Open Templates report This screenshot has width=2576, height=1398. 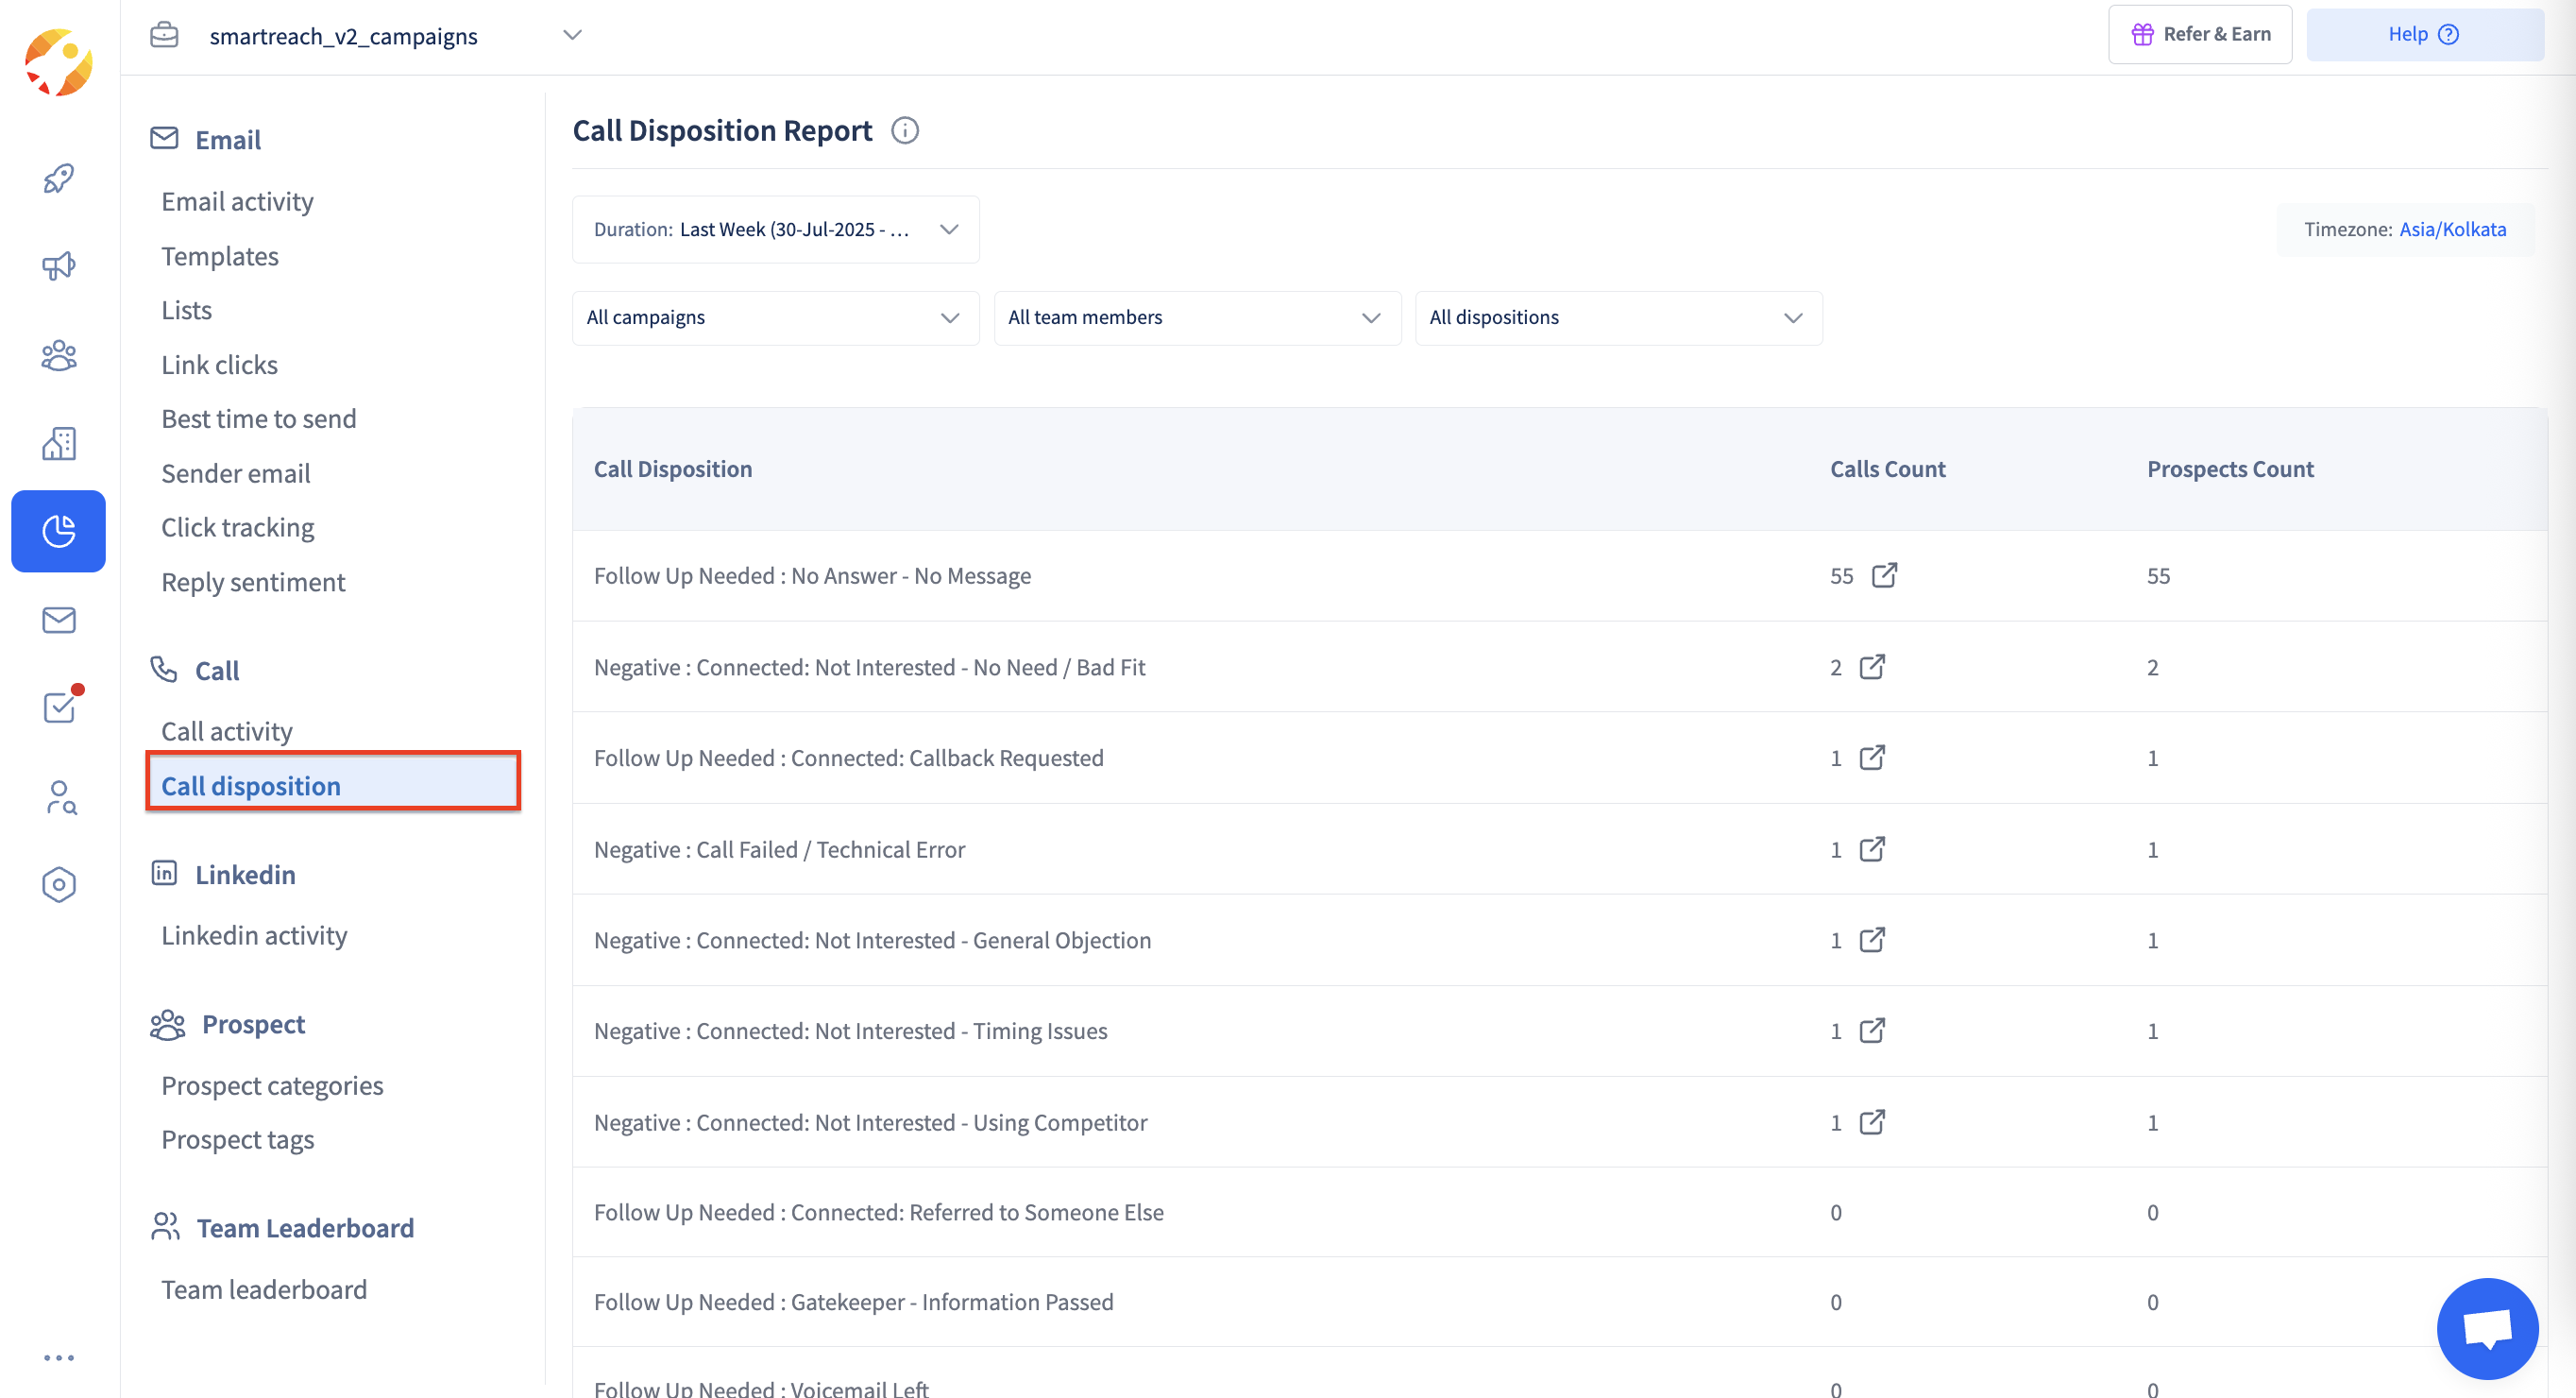[x=220, y=256]
